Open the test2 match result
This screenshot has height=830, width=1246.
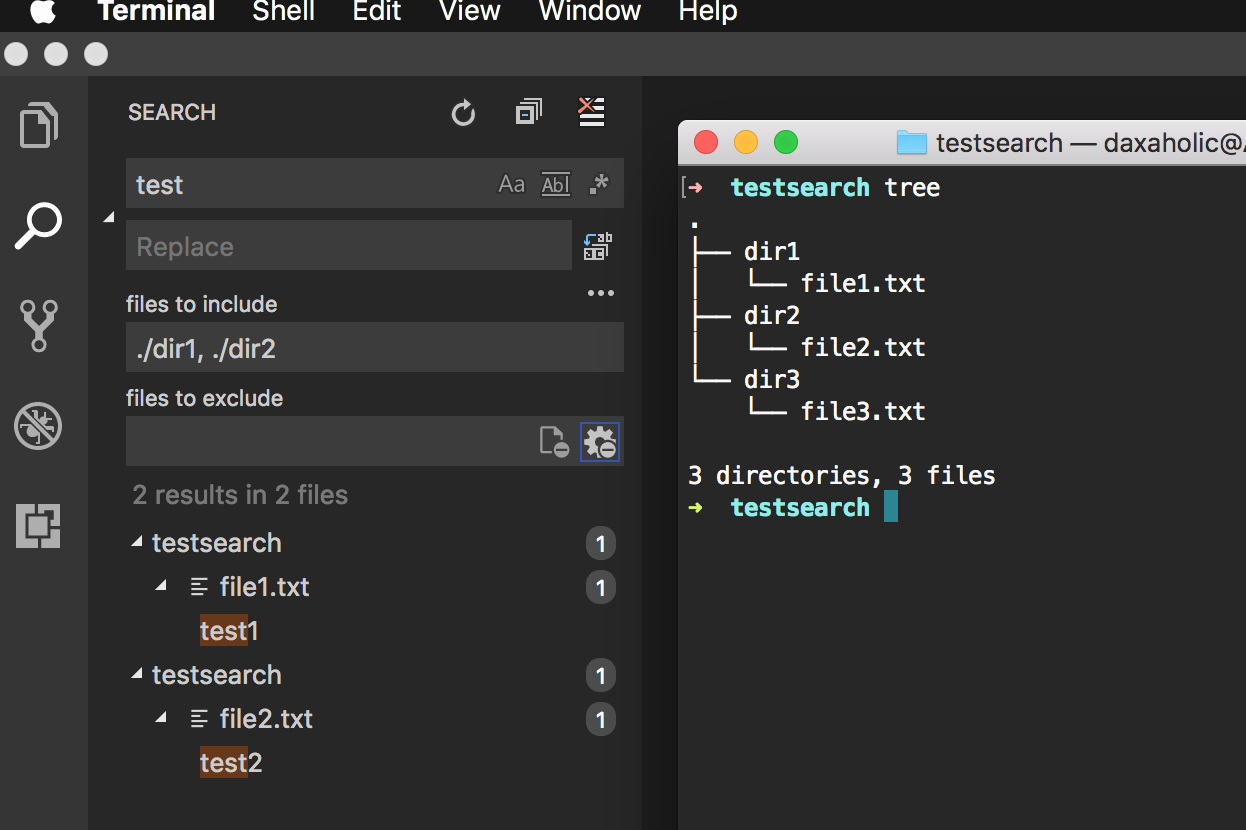(x=231, y=763)
